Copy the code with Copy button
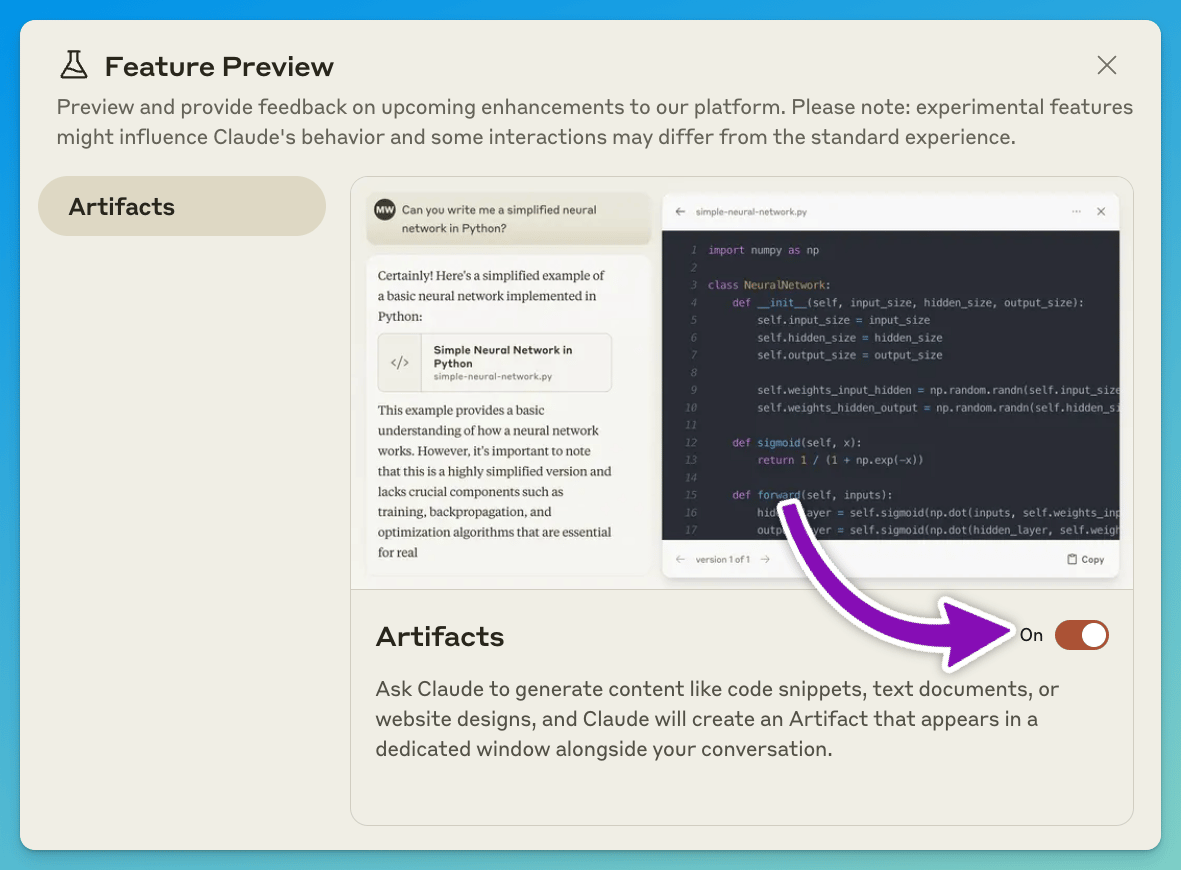 1085,560
